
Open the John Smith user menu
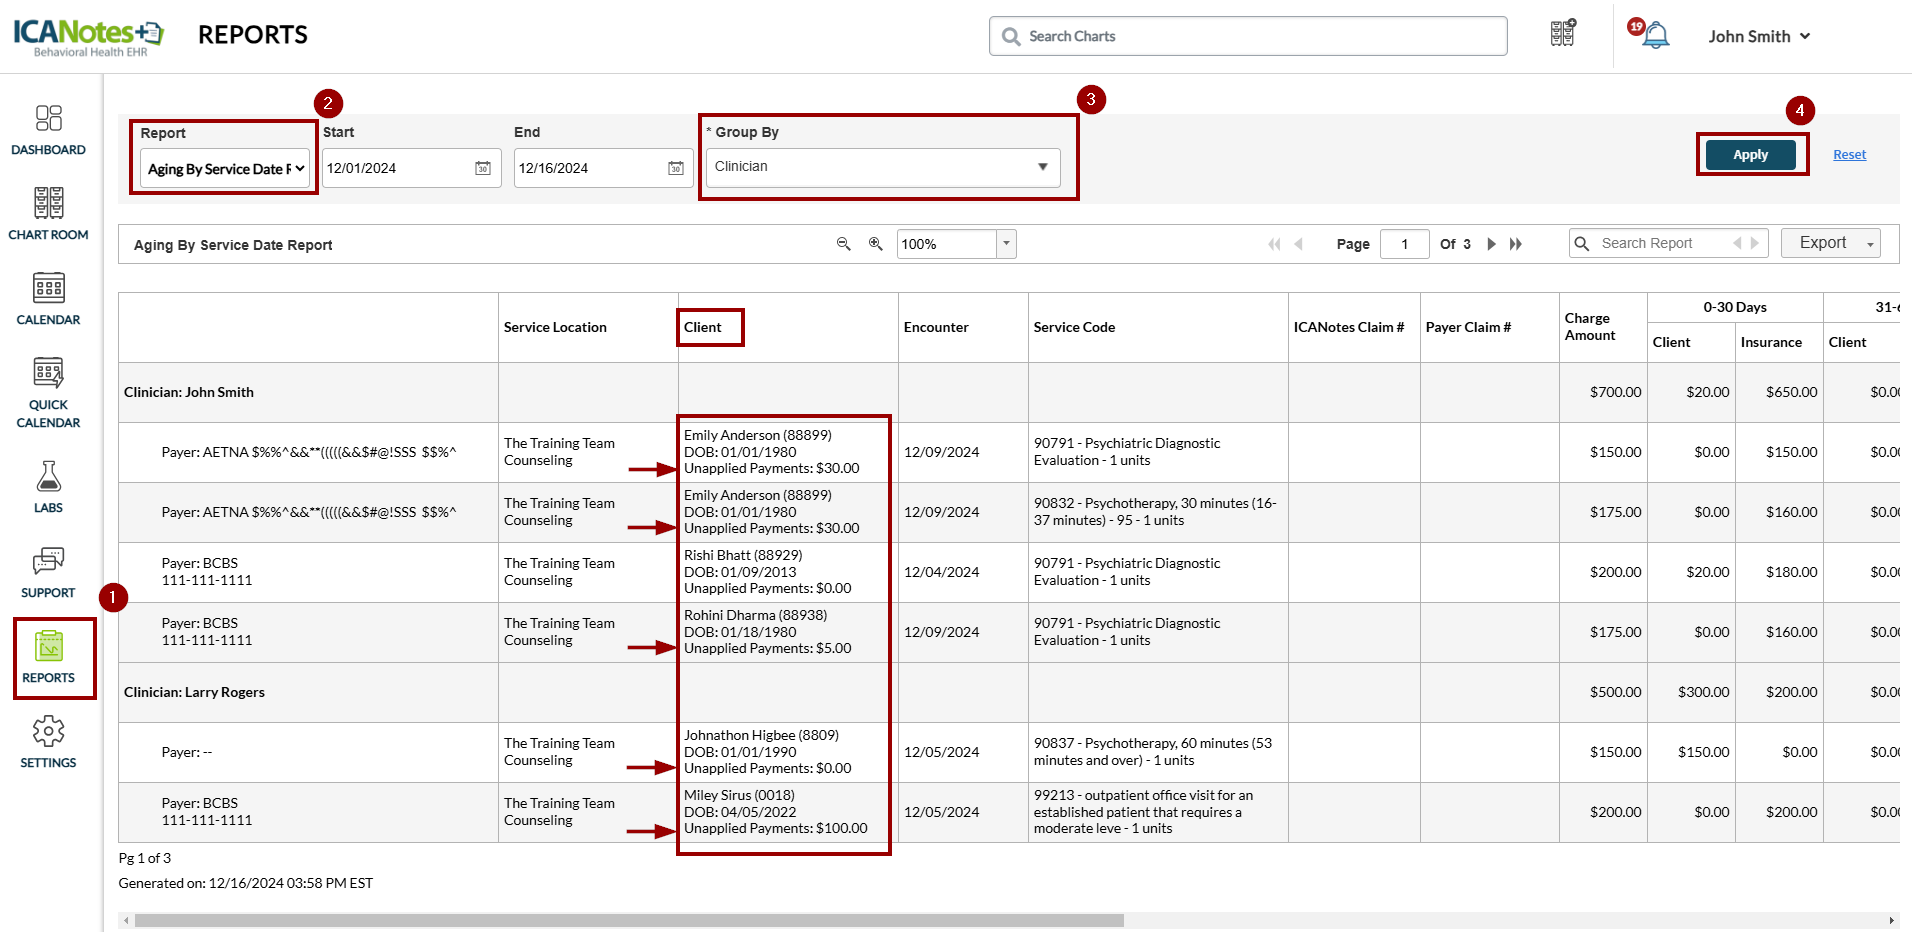(1758, 36)
